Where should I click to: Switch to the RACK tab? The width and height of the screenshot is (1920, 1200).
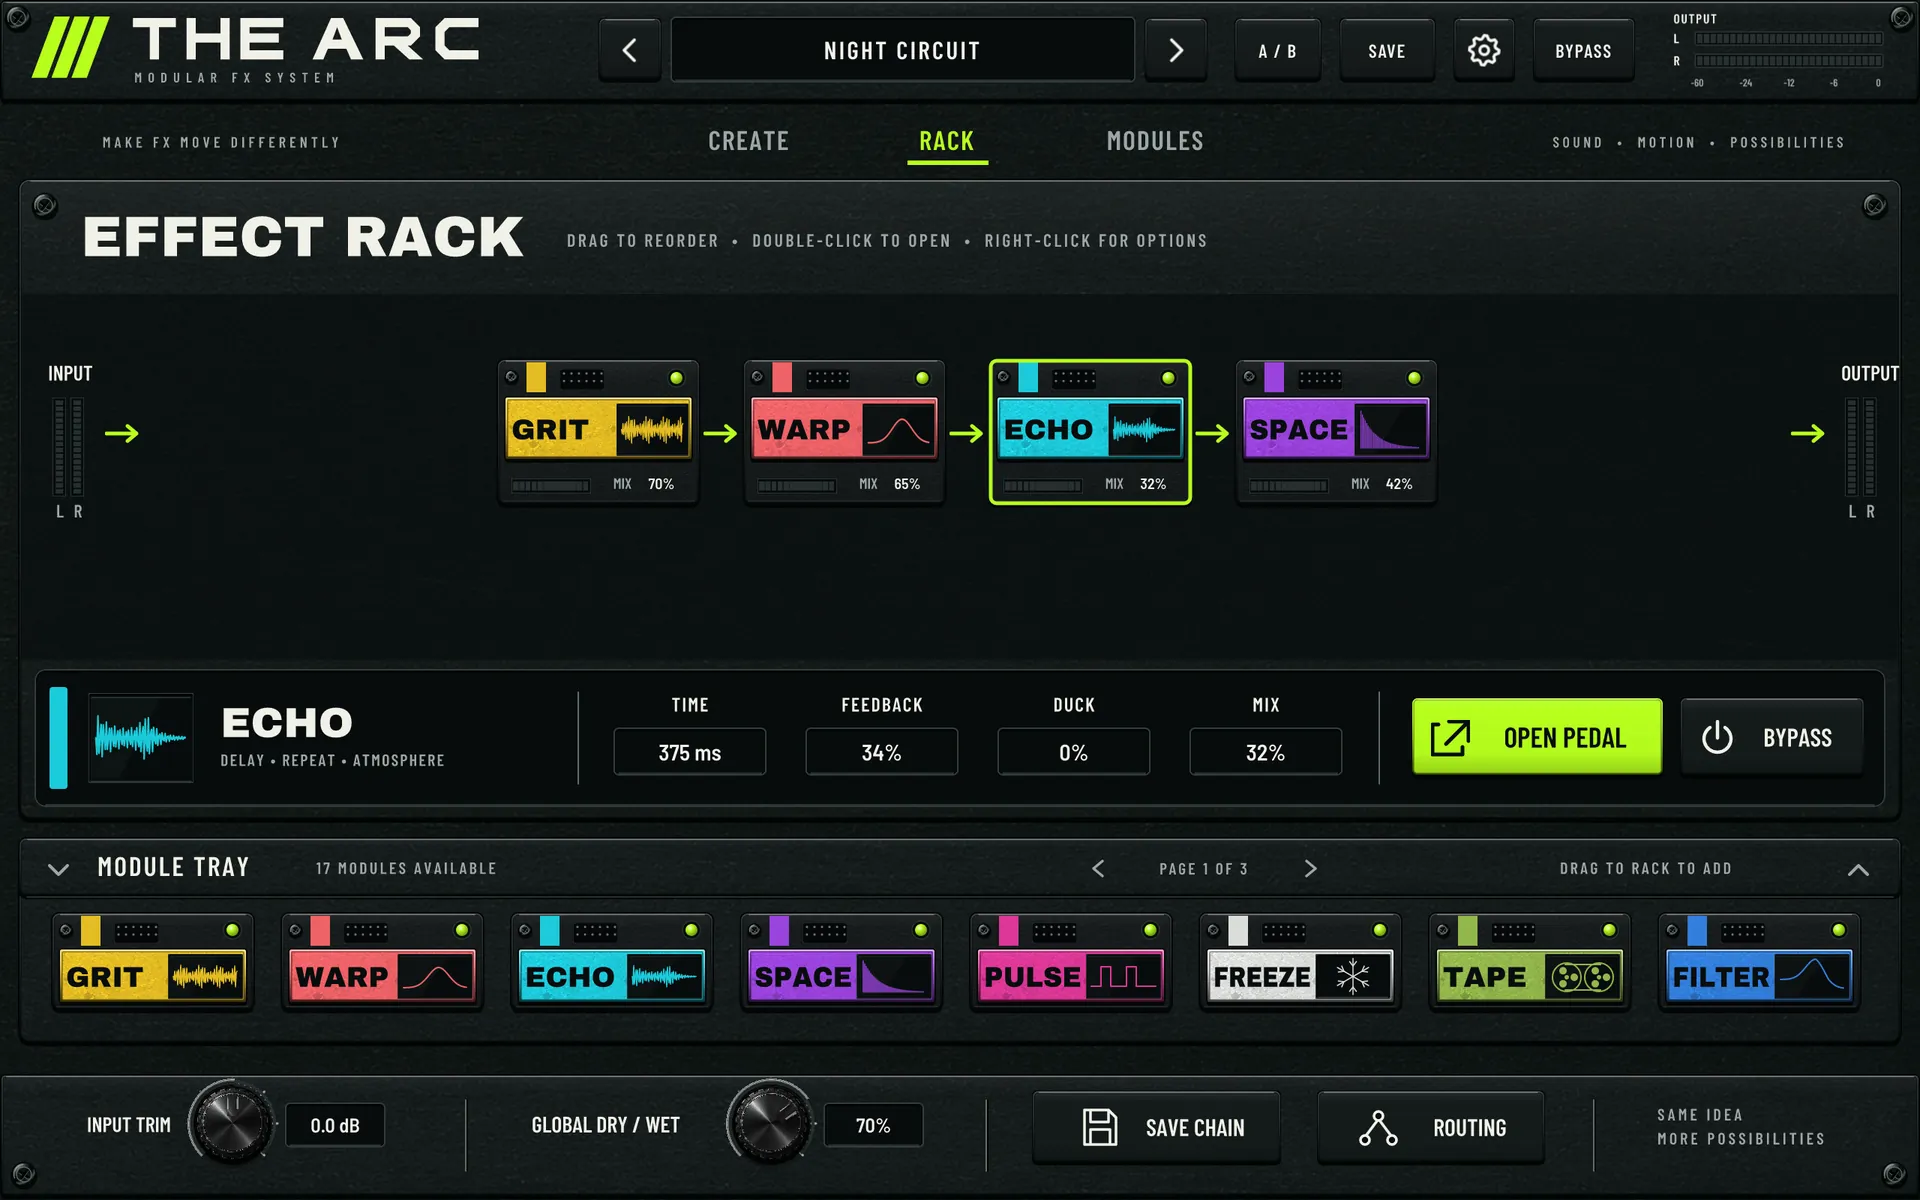(x=947, y=141)
